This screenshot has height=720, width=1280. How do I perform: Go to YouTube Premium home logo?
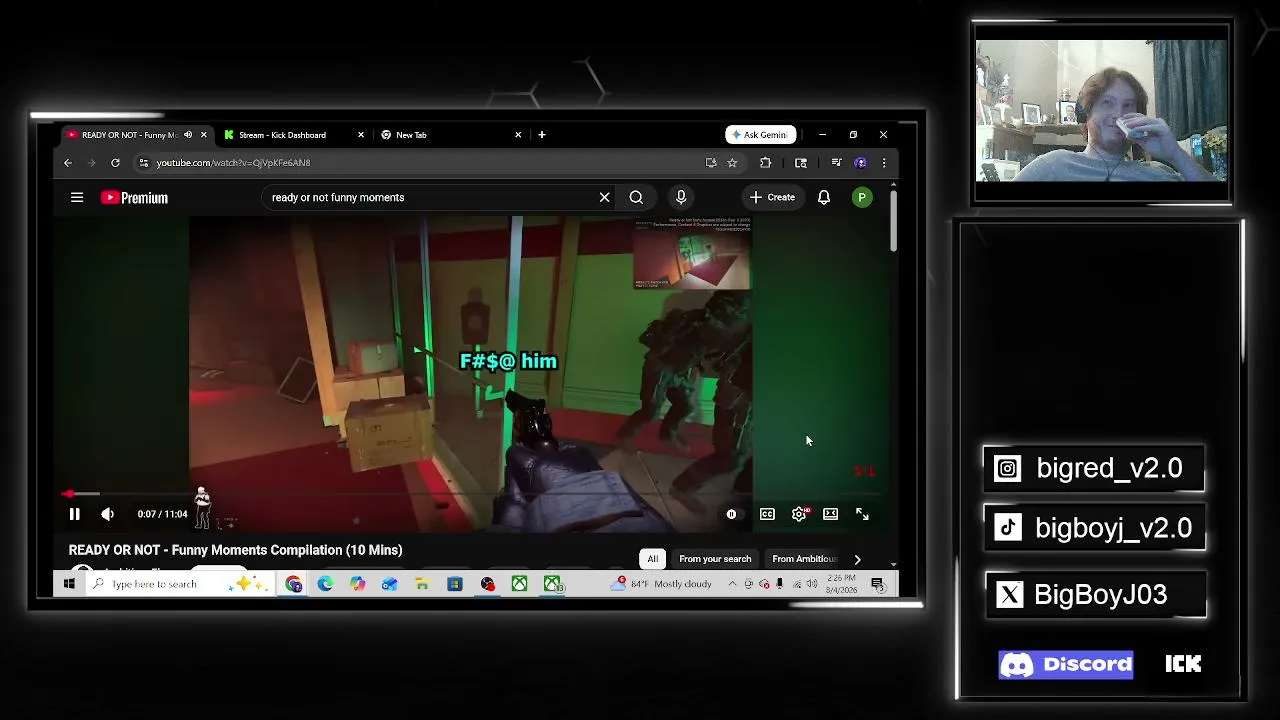(134, 198)
